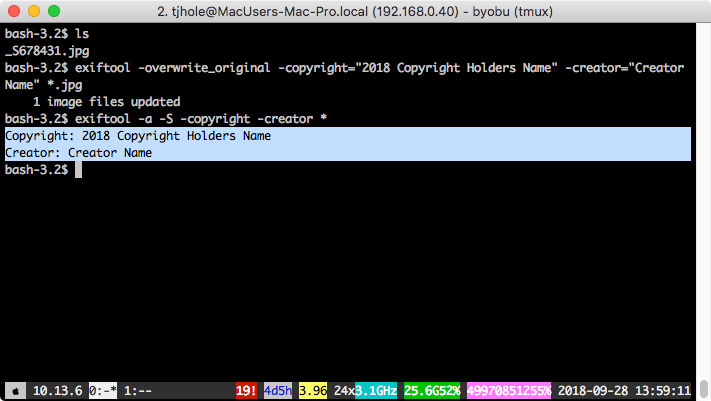Click the 2018-09-28 date in status bar
Image resolution: width=711 pixels, height=401 pixels.
(x=593, y=391)
